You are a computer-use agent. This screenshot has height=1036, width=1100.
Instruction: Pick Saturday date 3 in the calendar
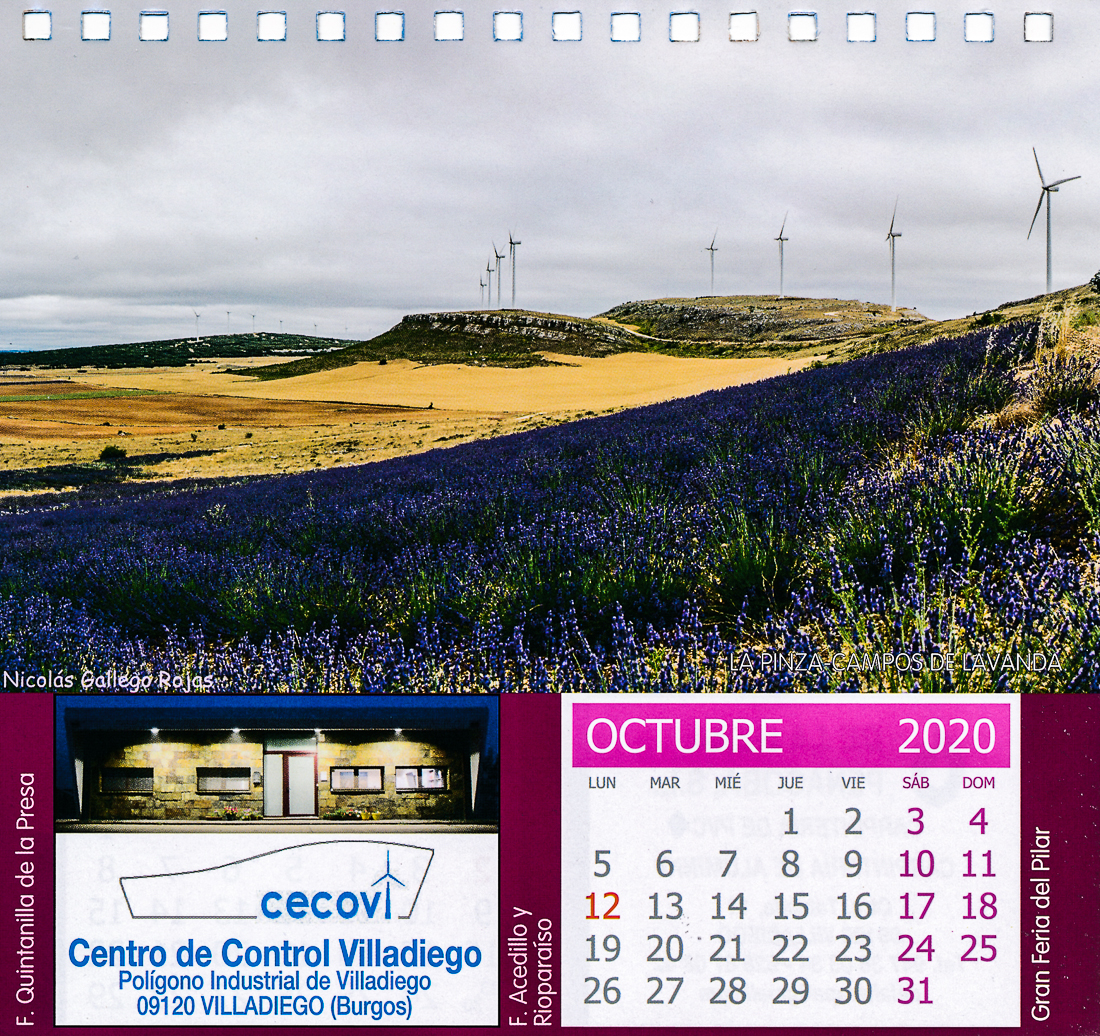(x=915, y=822)
